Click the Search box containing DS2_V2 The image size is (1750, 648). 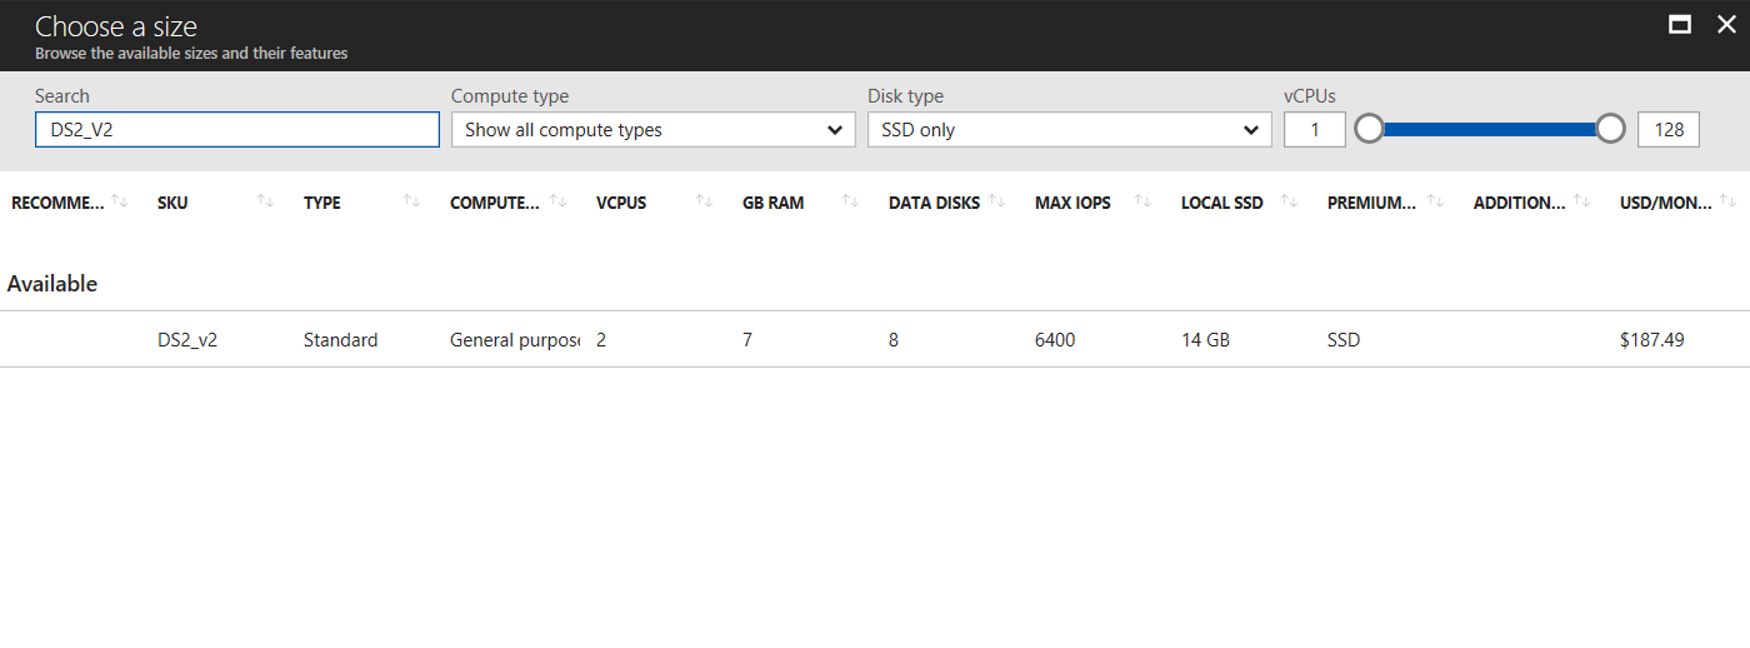coord(237,130)
